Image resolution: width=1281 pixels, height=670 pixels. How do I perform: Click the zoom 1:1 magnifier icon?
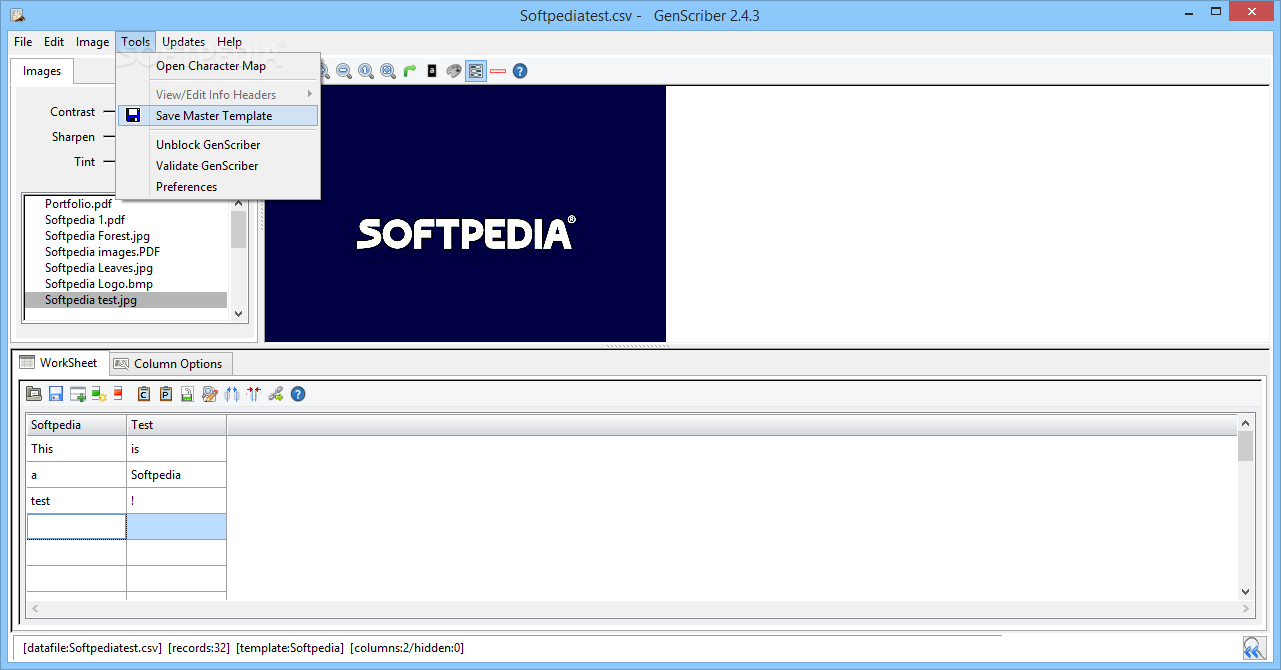pyautogui.click(x=366, y=71)
